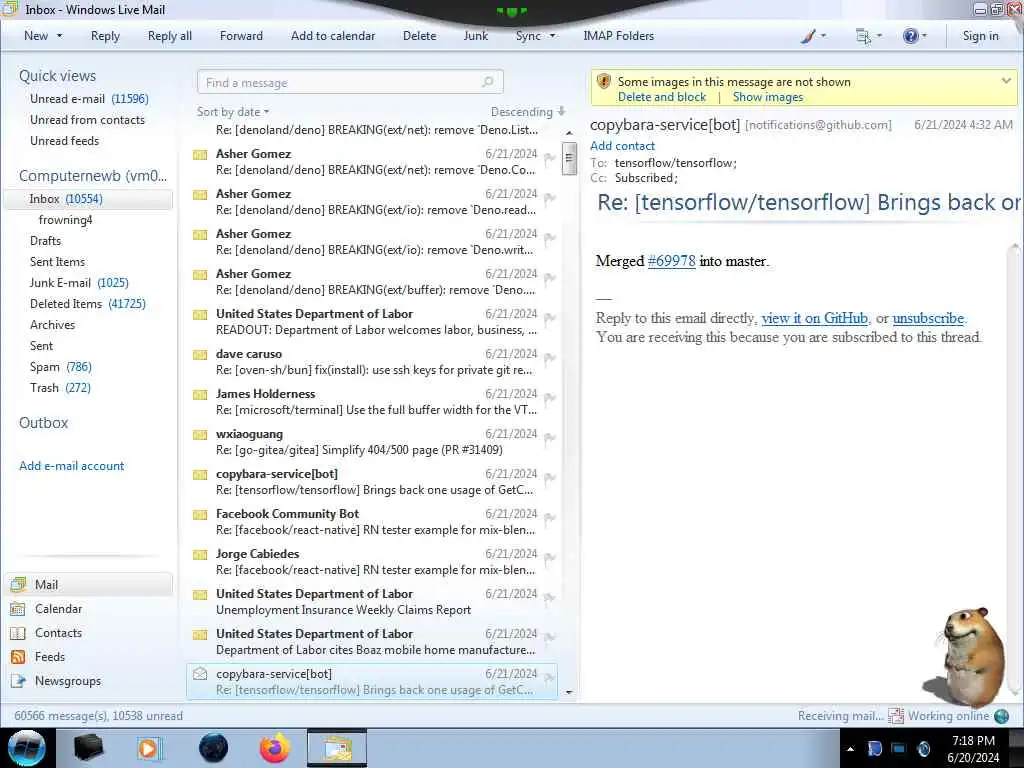This screenshot has height=768, width=1024.
Task: Click the message list scrollbar thumb
Action: 569,158
